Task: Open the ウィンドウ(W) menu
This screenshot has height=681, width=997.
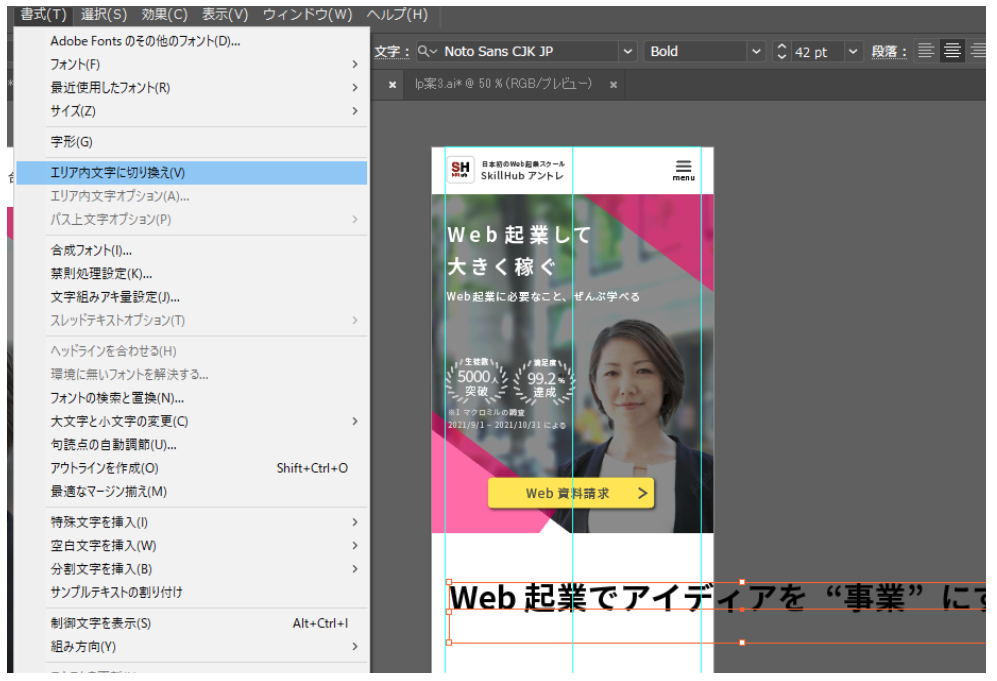Action: coord(307,15)
